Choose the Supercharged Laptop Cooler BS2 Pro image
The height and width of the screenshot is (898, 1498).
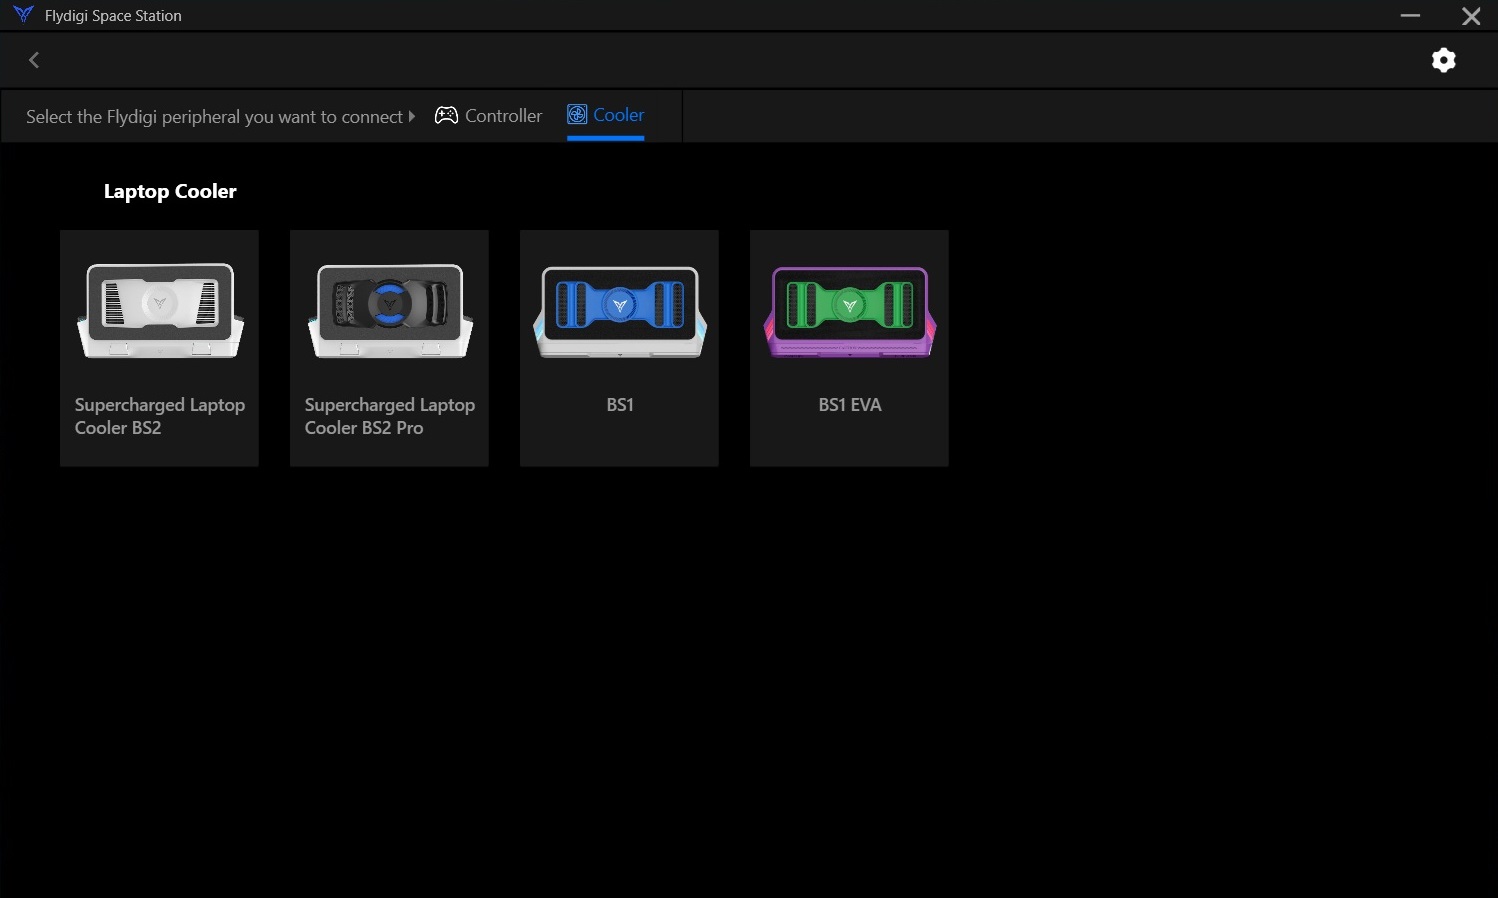click(x=390, y=311)
